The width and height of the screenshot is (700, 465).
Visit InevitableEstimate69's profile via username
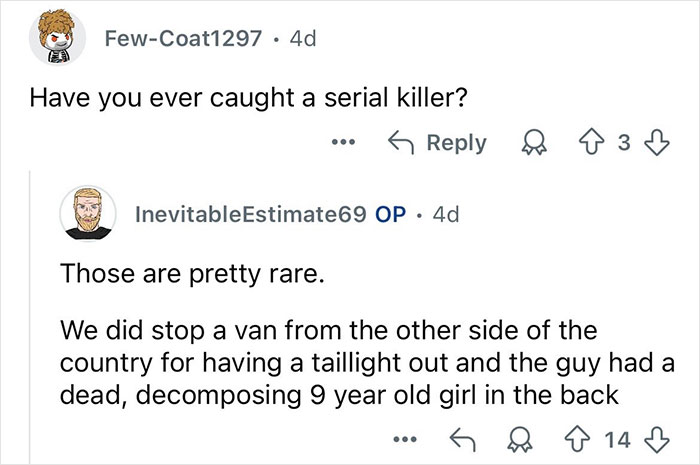pos(251,216)
